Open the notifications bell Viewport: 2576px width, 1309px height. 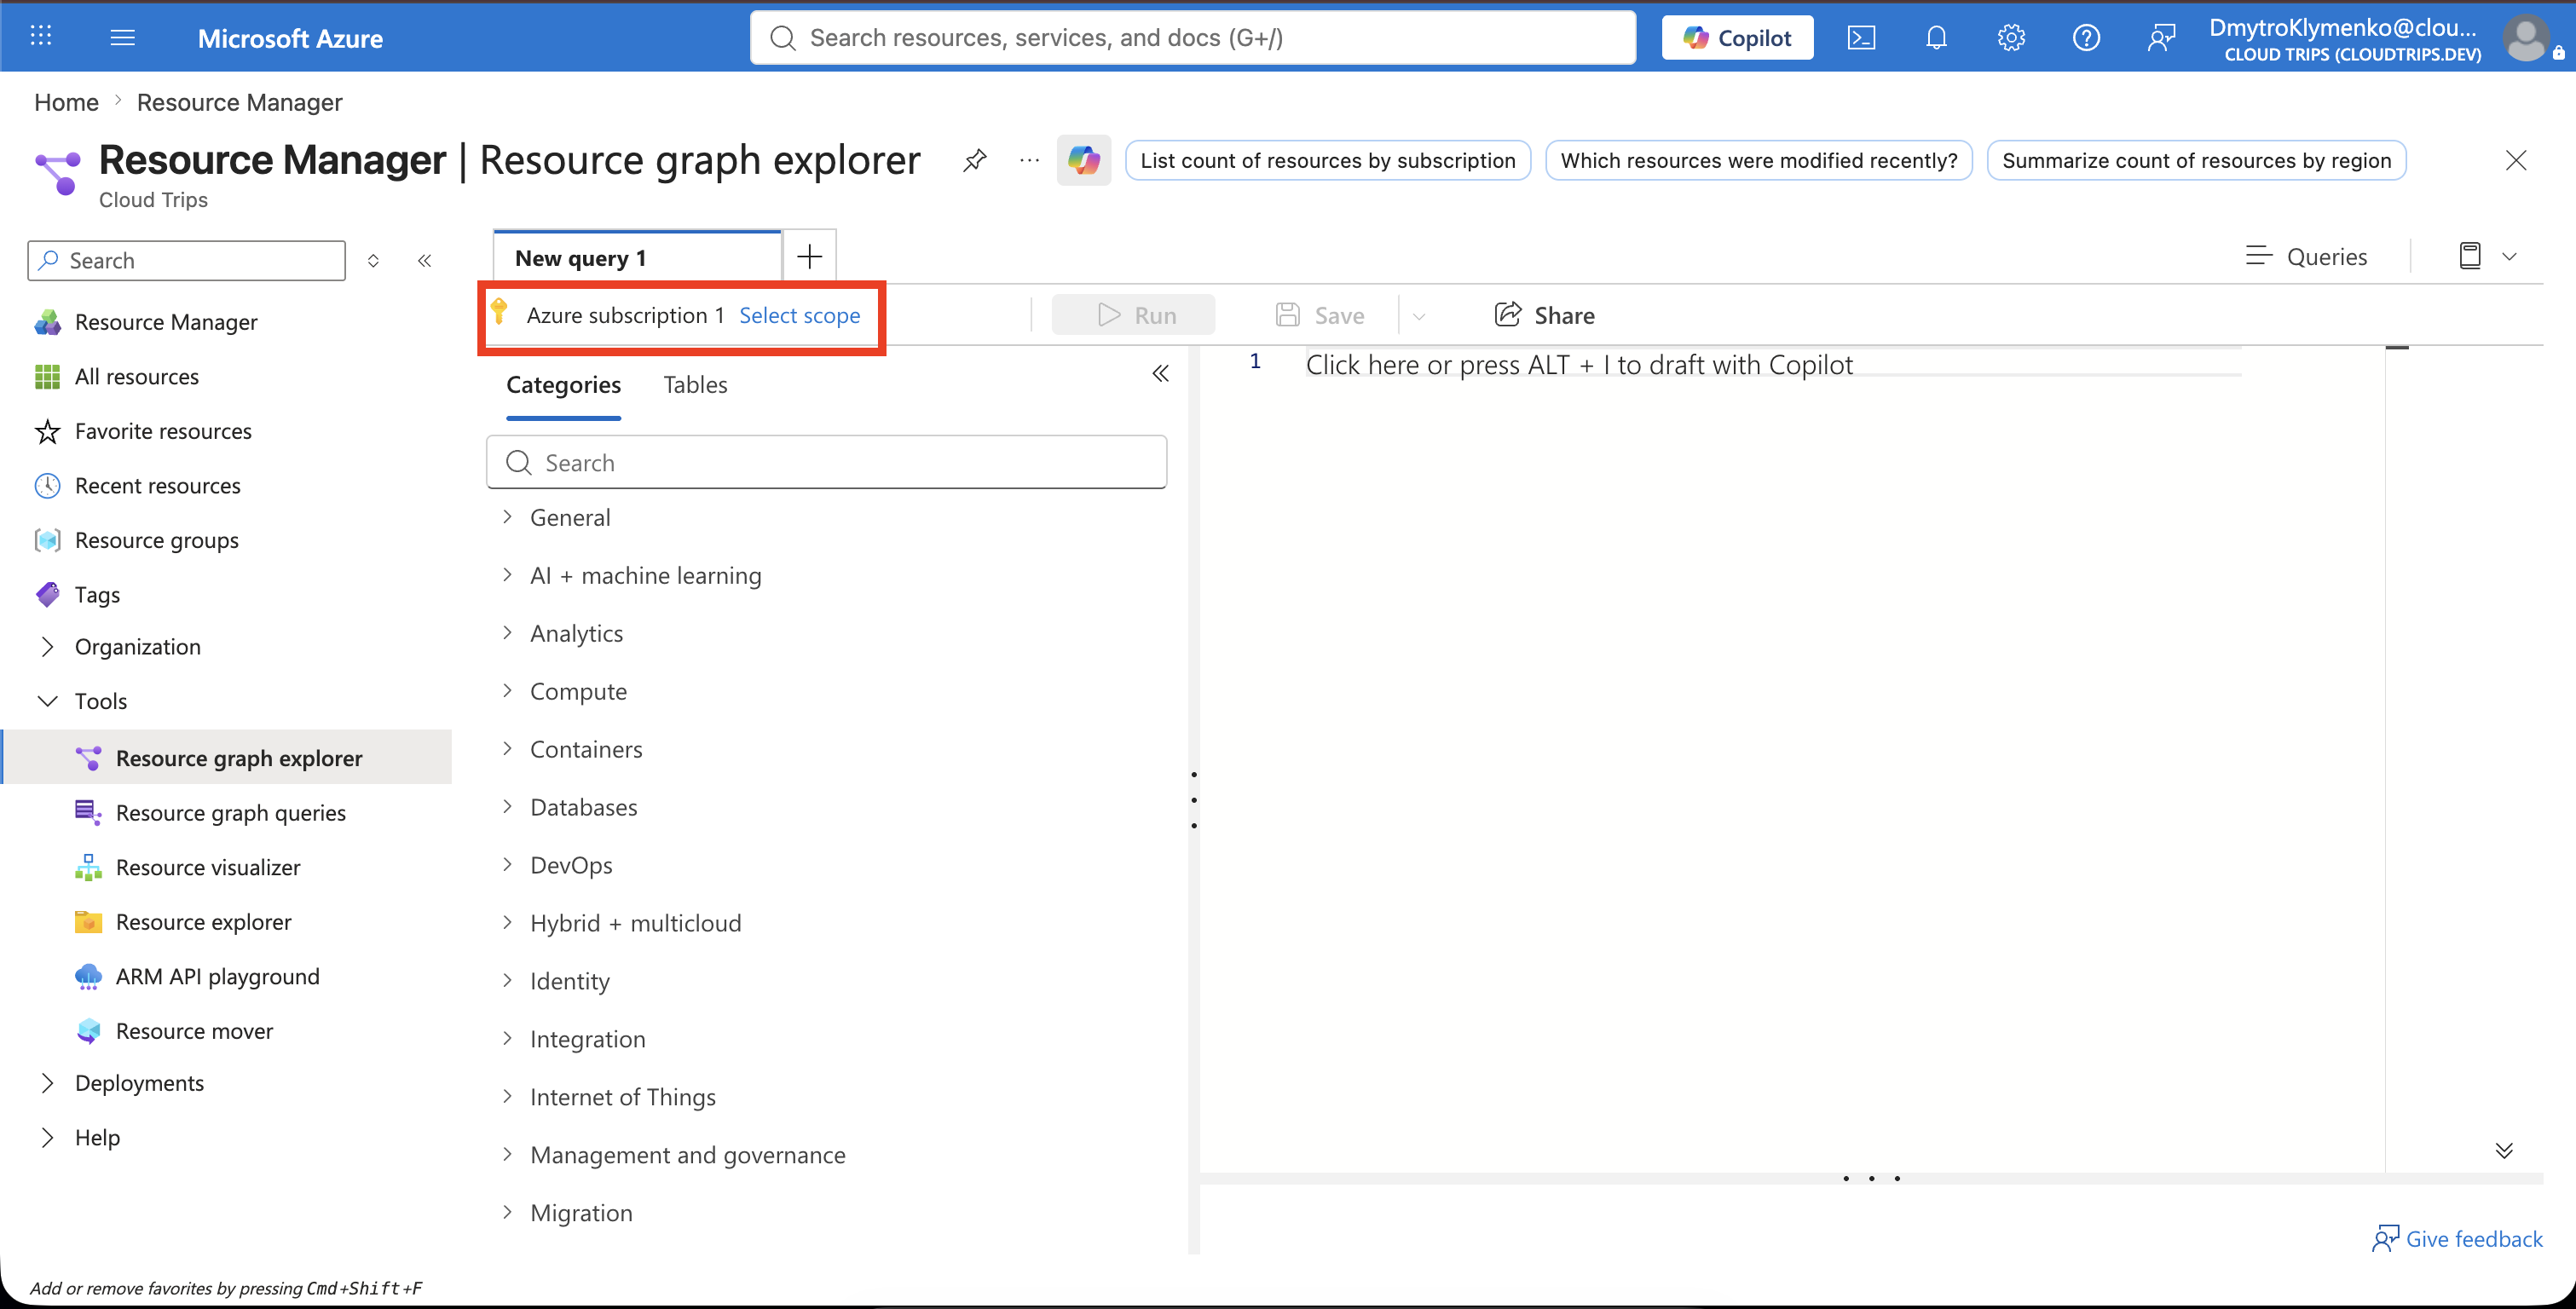coord(1936,37)
